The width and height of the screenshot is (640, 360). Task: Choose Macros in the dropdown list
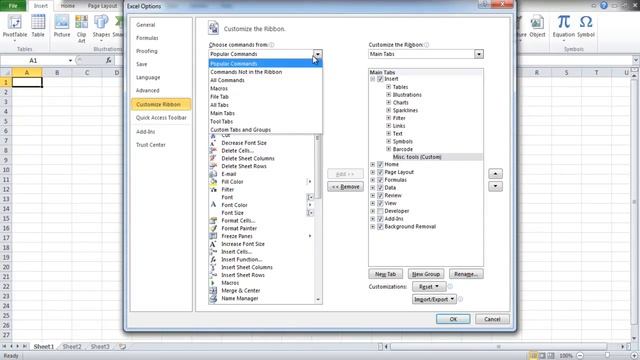pos(219,88)
